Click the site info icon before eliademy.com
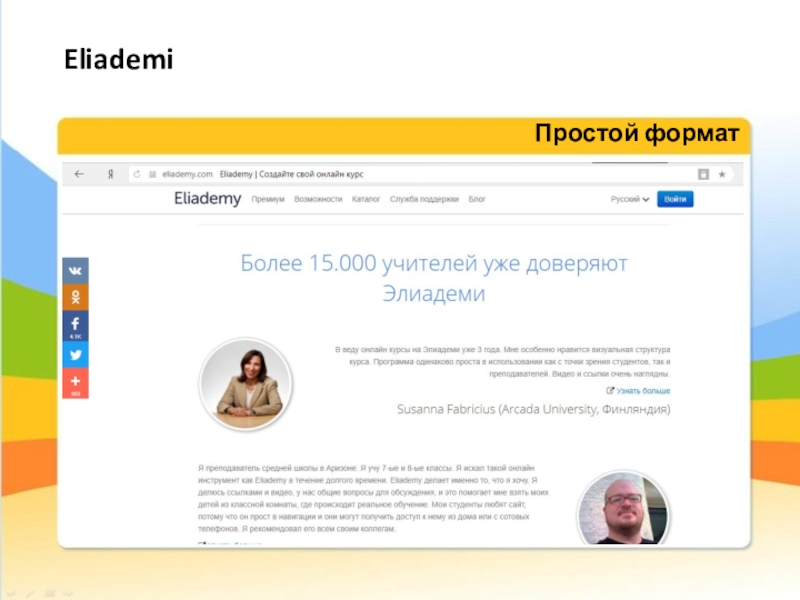 (x=152, y=174)
